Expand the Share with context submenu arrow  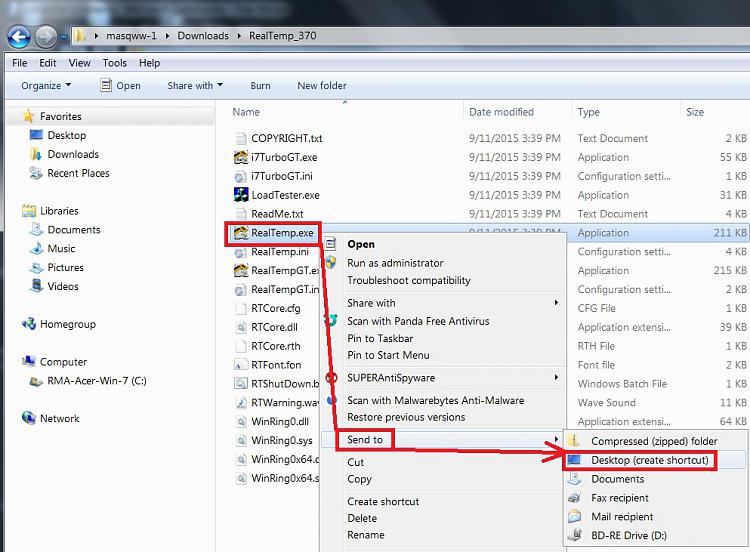click(556, 303)
